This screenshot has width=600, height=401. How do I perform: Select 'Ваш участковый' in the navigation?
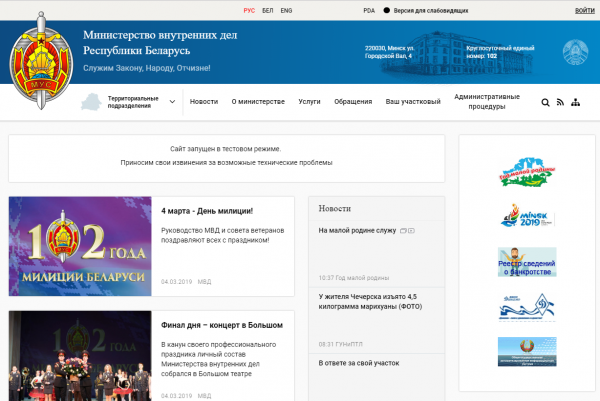click(x=413, y=102)
